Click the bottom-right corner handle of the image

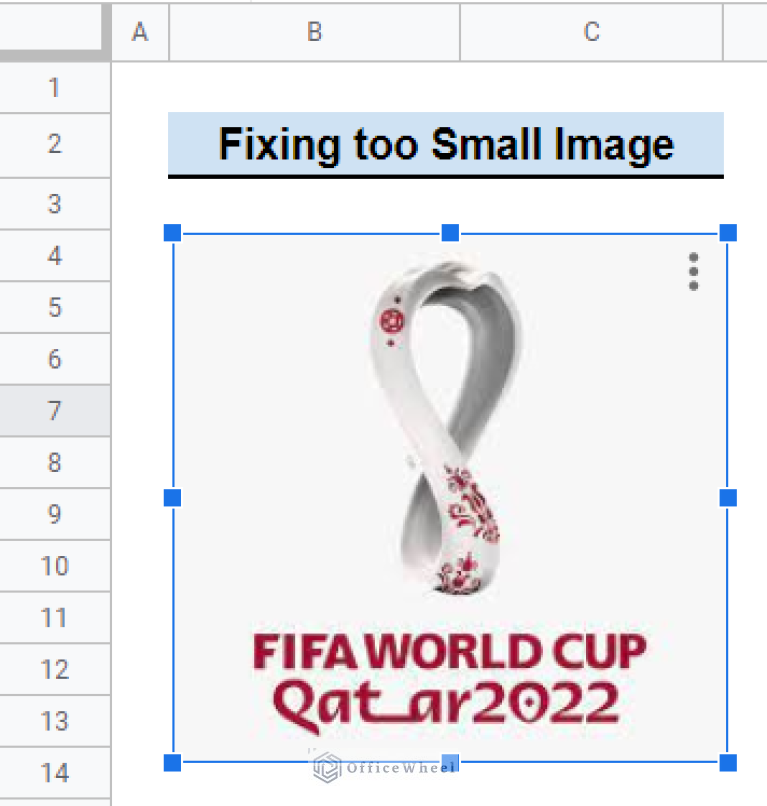click(x=727, y=765)
